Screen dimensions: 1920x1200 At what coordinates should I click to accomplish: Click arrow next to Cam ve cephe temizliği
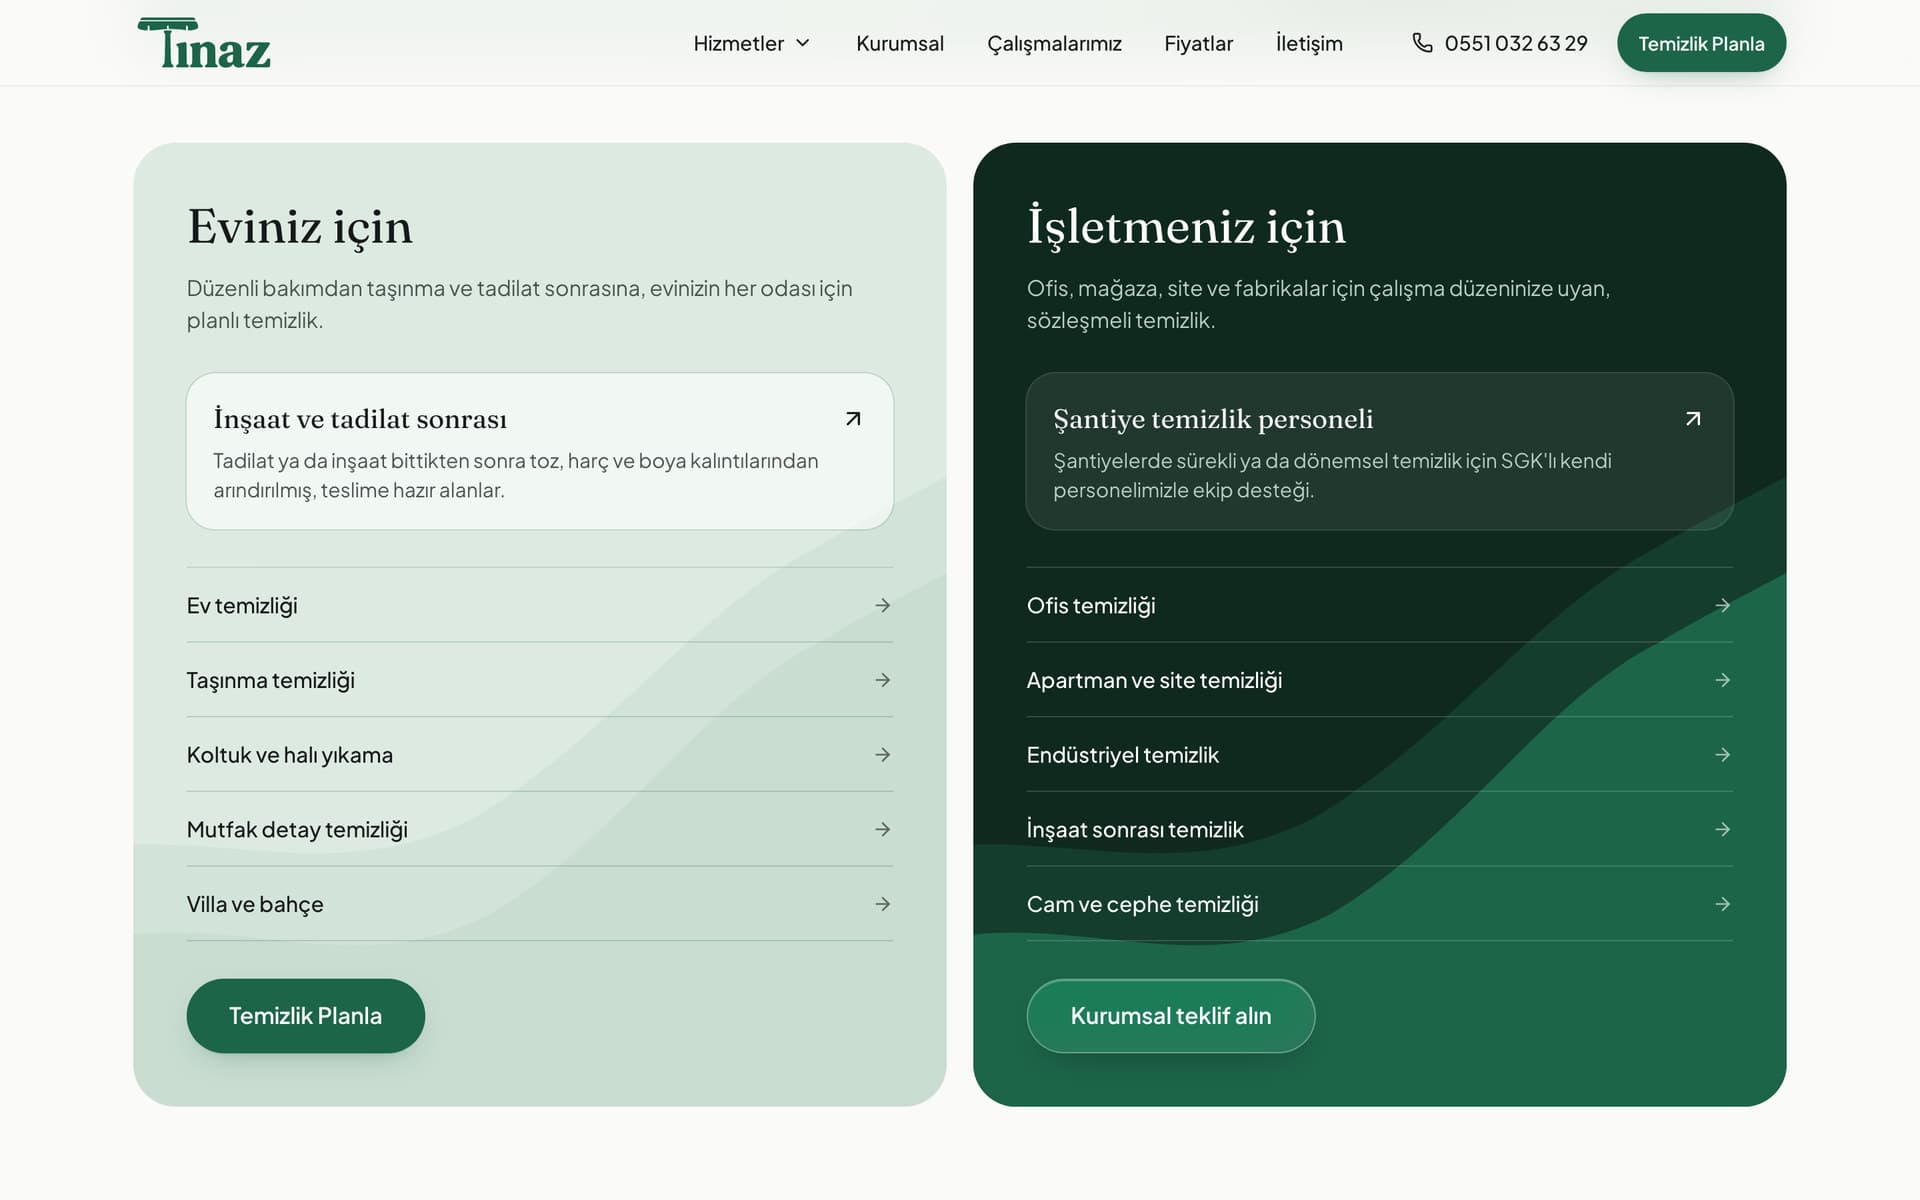(x=1722, y=904)
